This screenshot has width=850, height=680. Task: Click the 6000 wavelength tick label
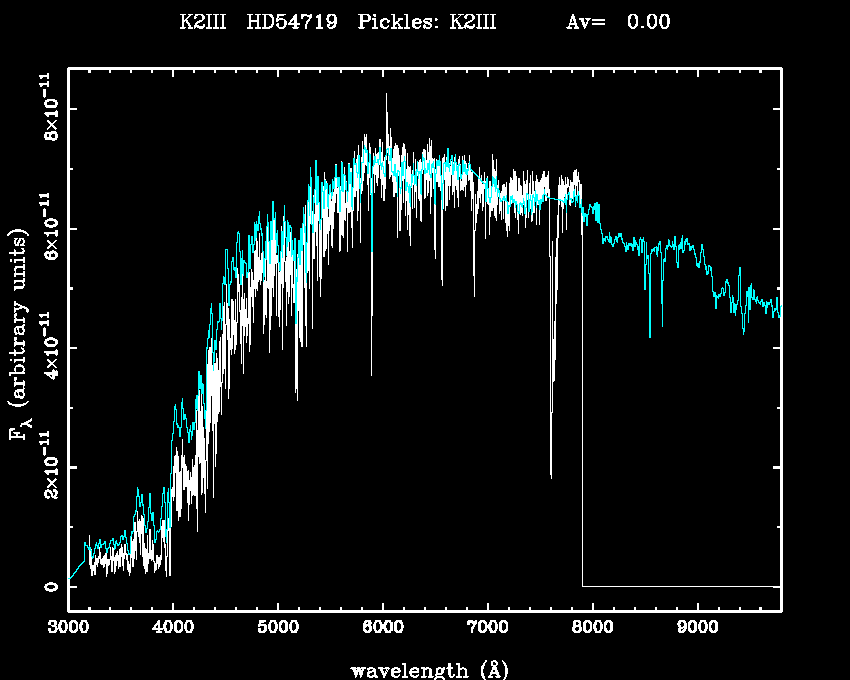click(383, 629)
